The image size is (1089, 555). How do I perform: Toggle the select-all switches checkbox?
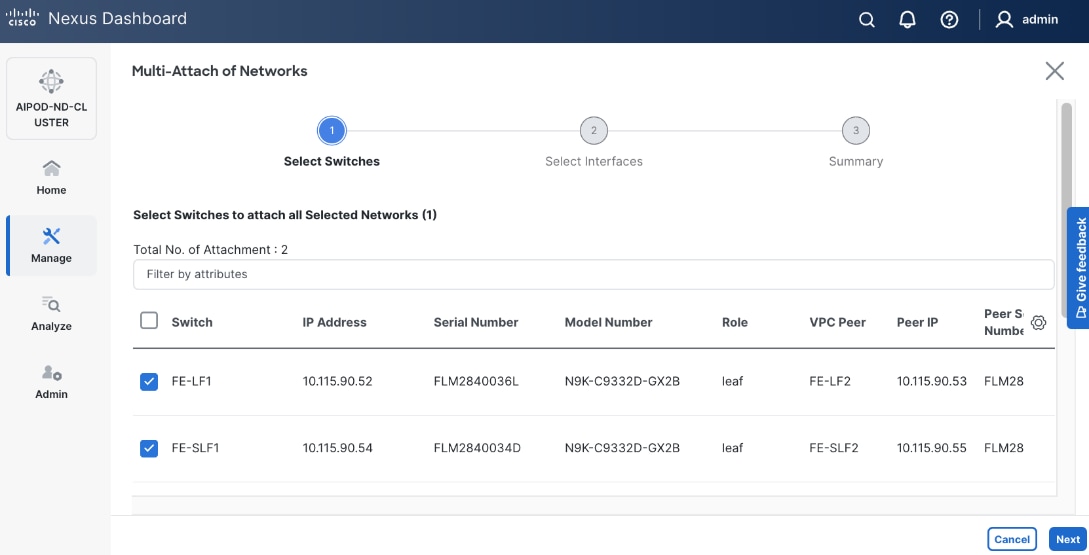click(149, 321)
